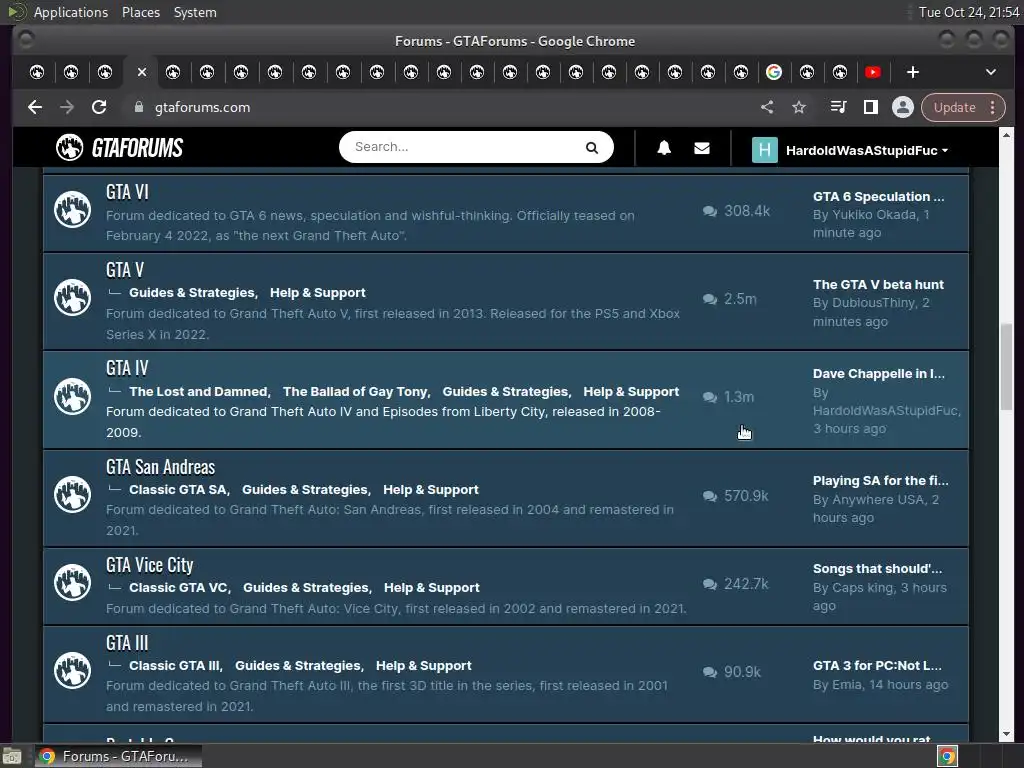Click the Search input field

[476, 147]
